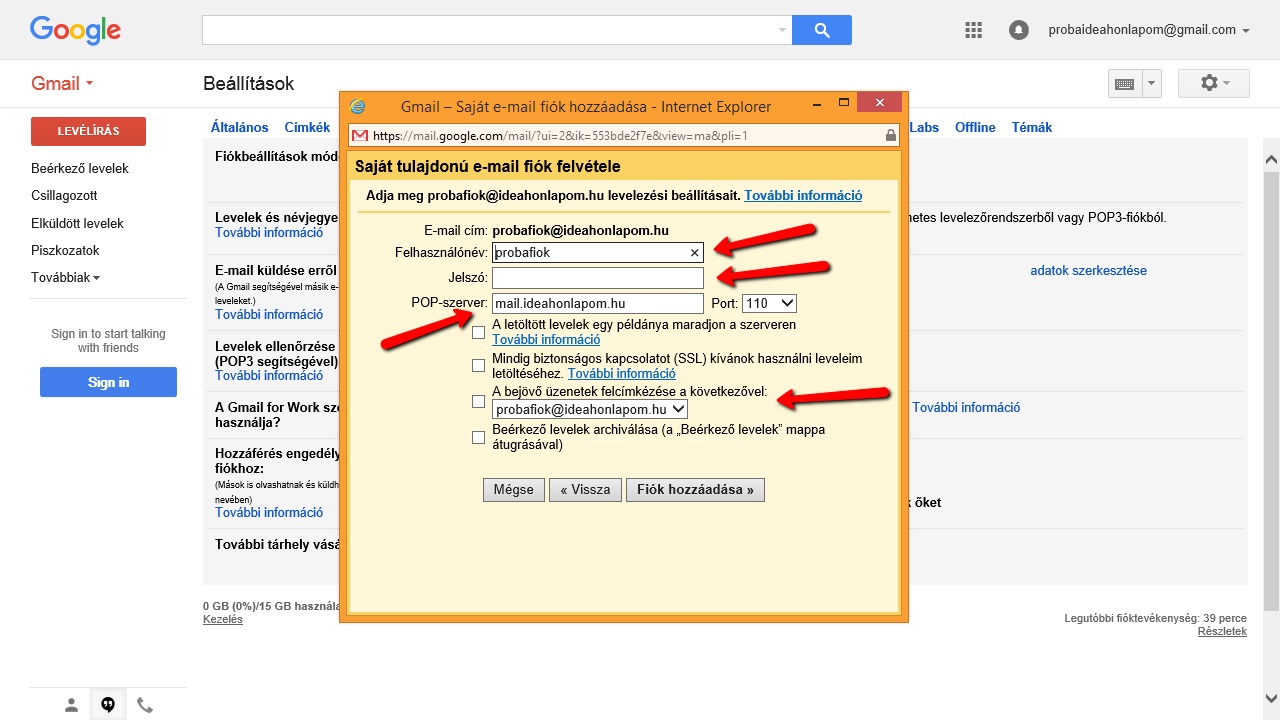Open the account menu probaideahonlapom@gmail.com

1149,30
